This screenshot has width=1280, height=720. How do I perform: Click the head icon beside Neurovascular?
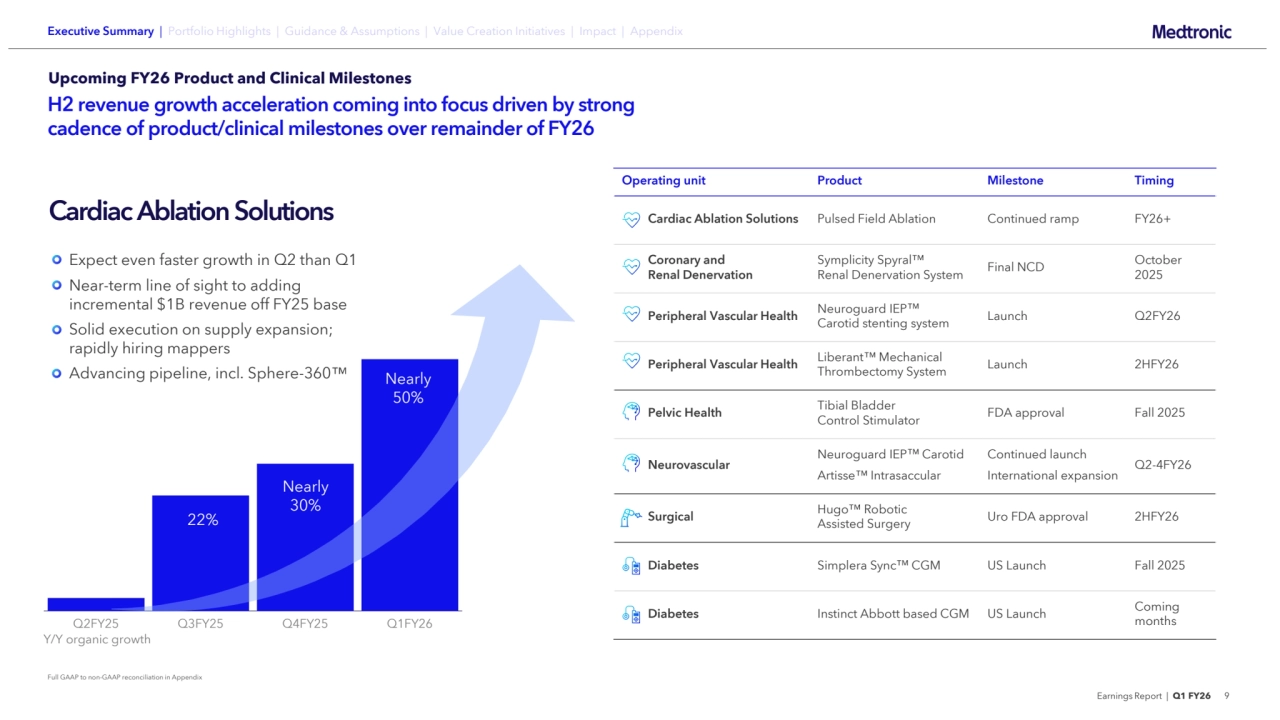[x=631, y=464]
